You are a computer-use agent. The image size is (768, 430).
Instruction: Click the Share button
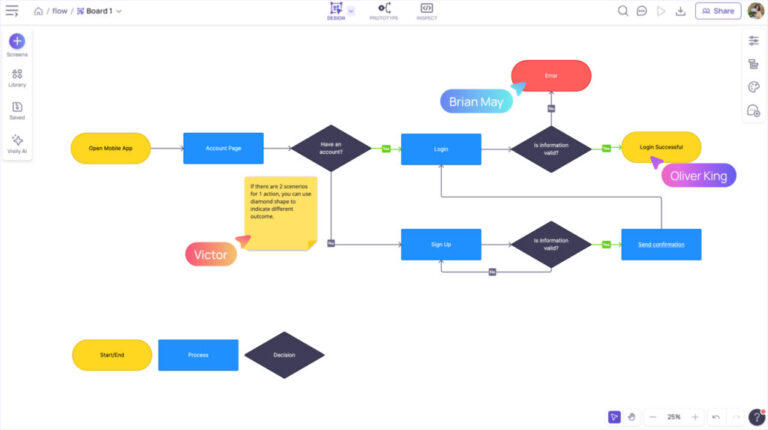(x=718, y=11)
